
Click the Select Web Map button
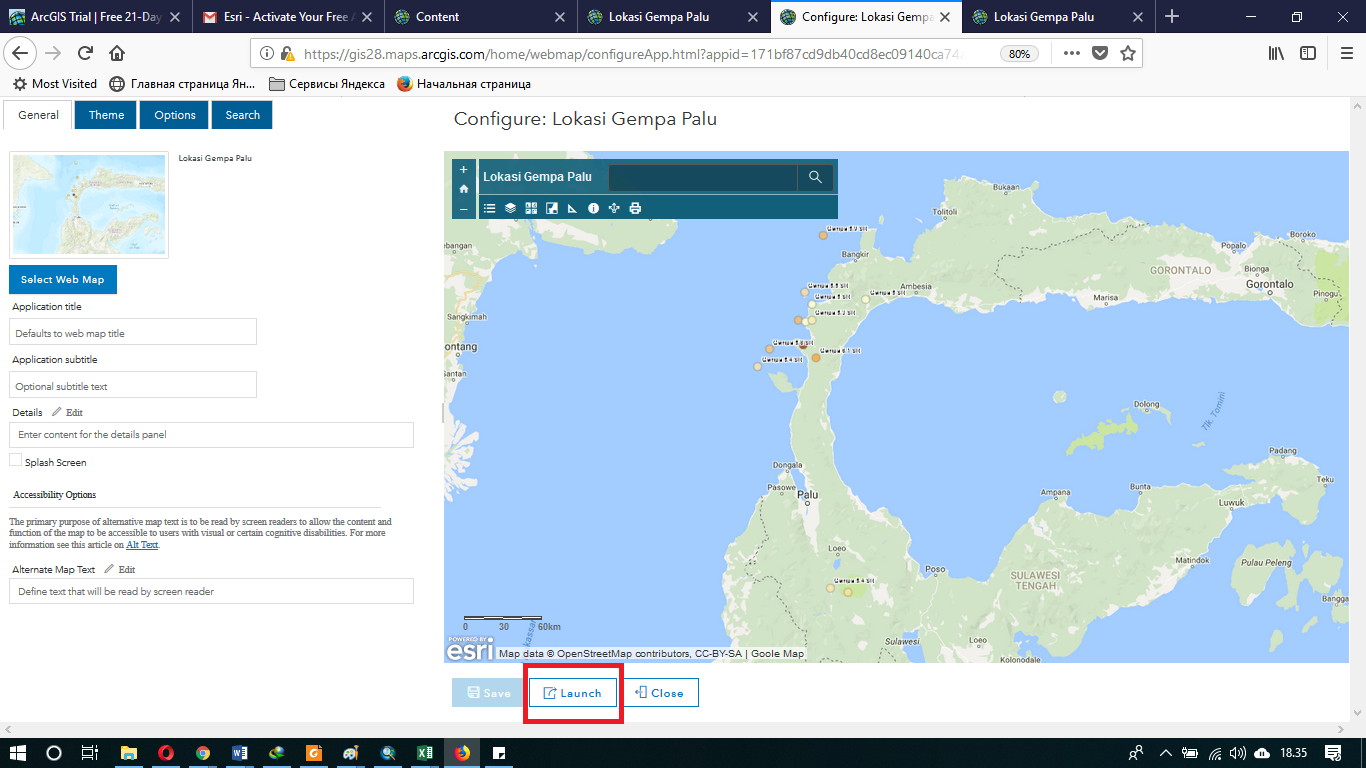point(63,279)
